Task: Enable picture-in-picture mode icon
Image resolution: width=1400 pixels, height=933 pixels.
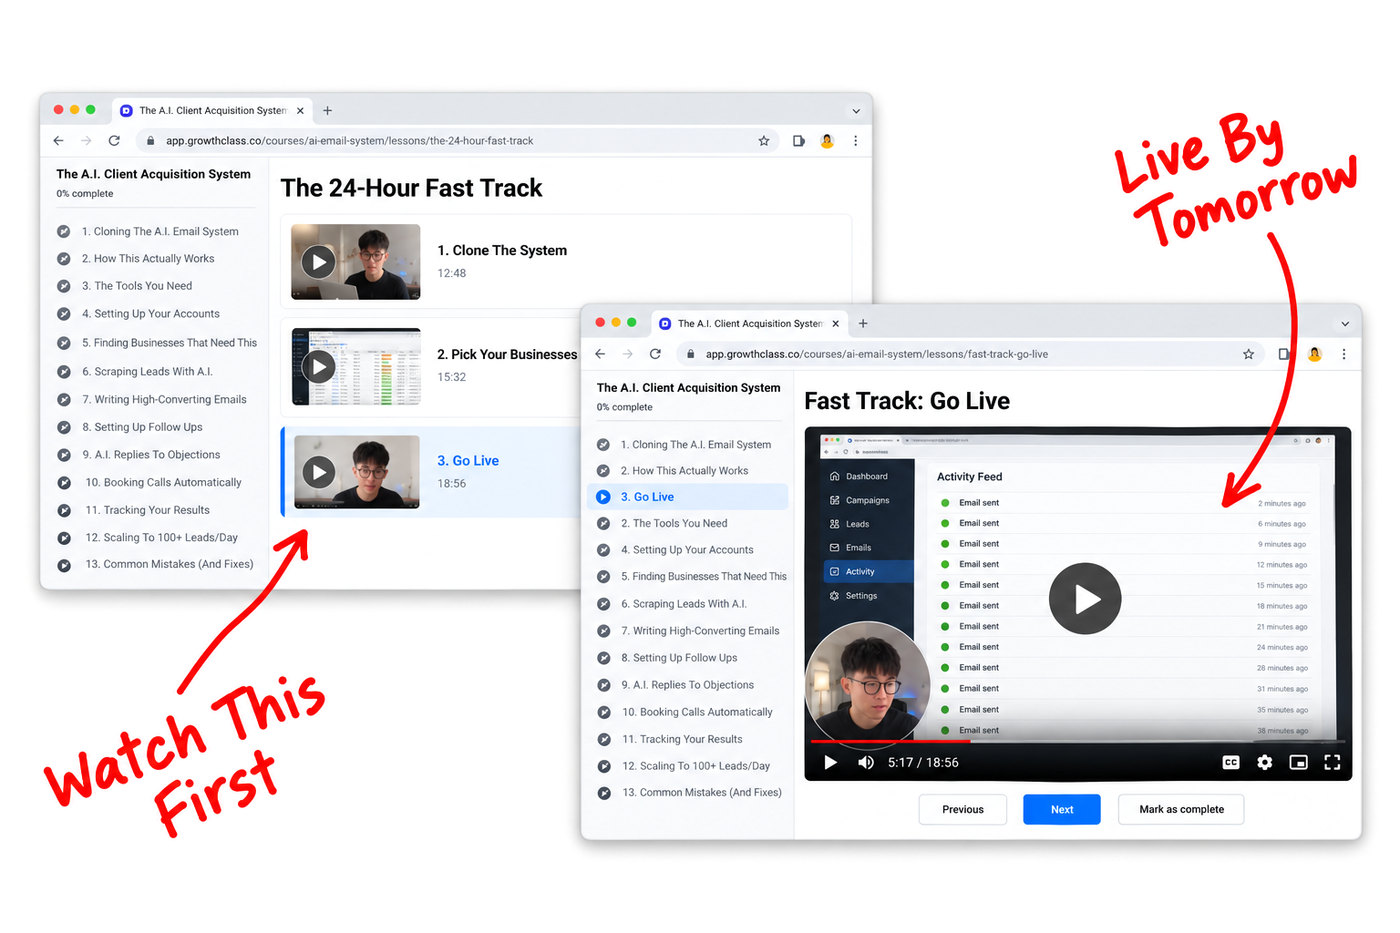Action: point(1298,762)
